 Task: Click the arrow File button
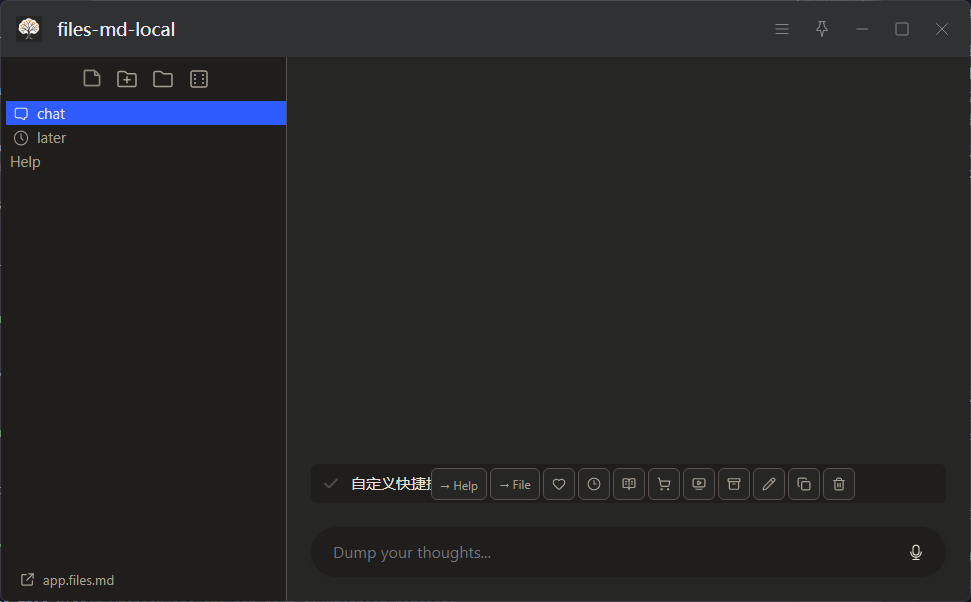coord(515,484)
